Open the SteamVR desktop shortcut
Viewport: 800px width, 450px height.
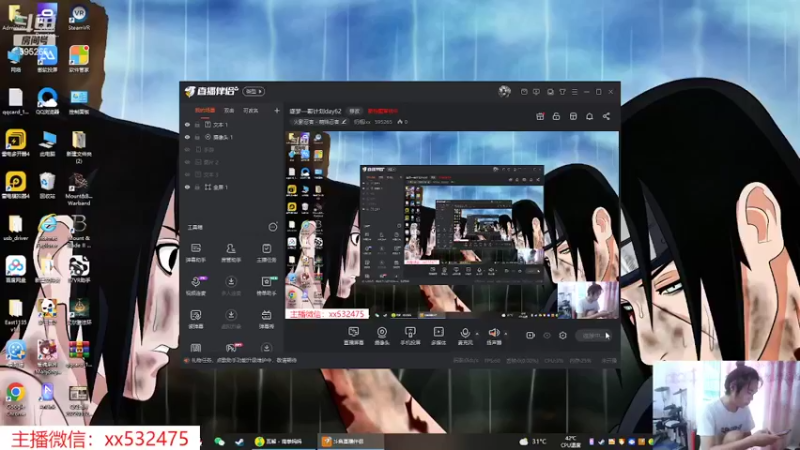[x=79, y=18]
